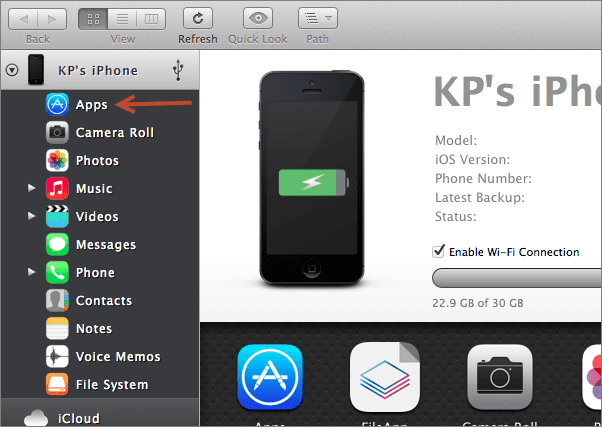Open the App Store icon in sidebar
Screen dimensions: 602x427
click(x=57, y=104)
